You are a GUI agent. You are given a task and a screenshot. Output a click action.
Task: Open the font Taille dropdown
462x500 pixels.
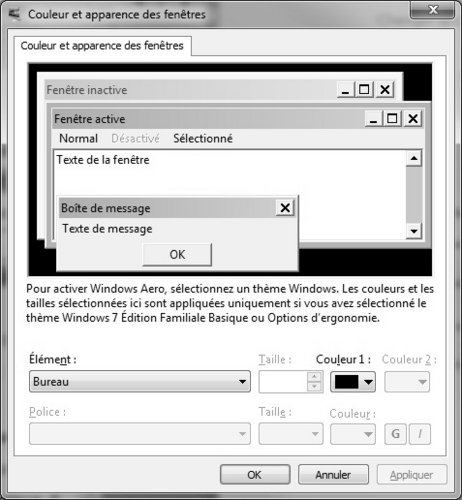coord(291,434)
